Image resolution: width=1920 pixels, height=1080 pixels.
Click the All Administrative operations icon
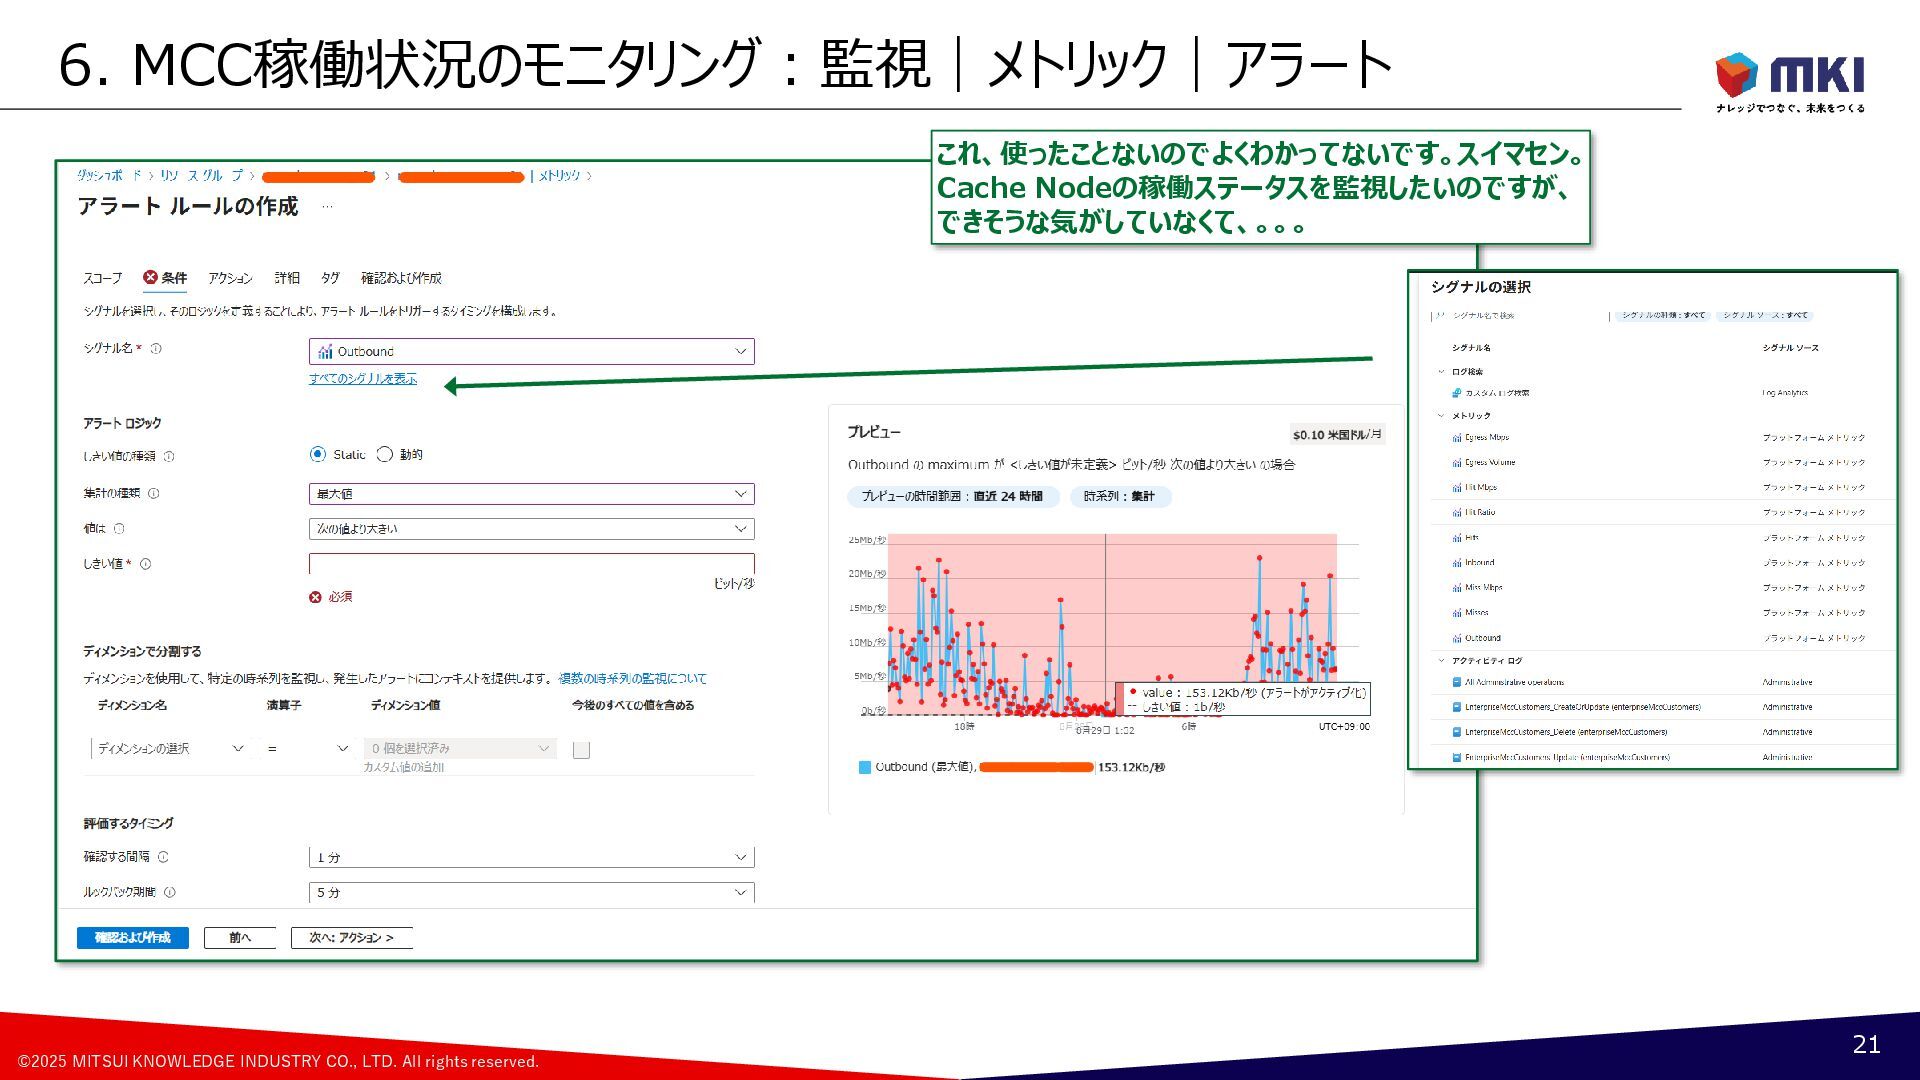(1456, 682)
